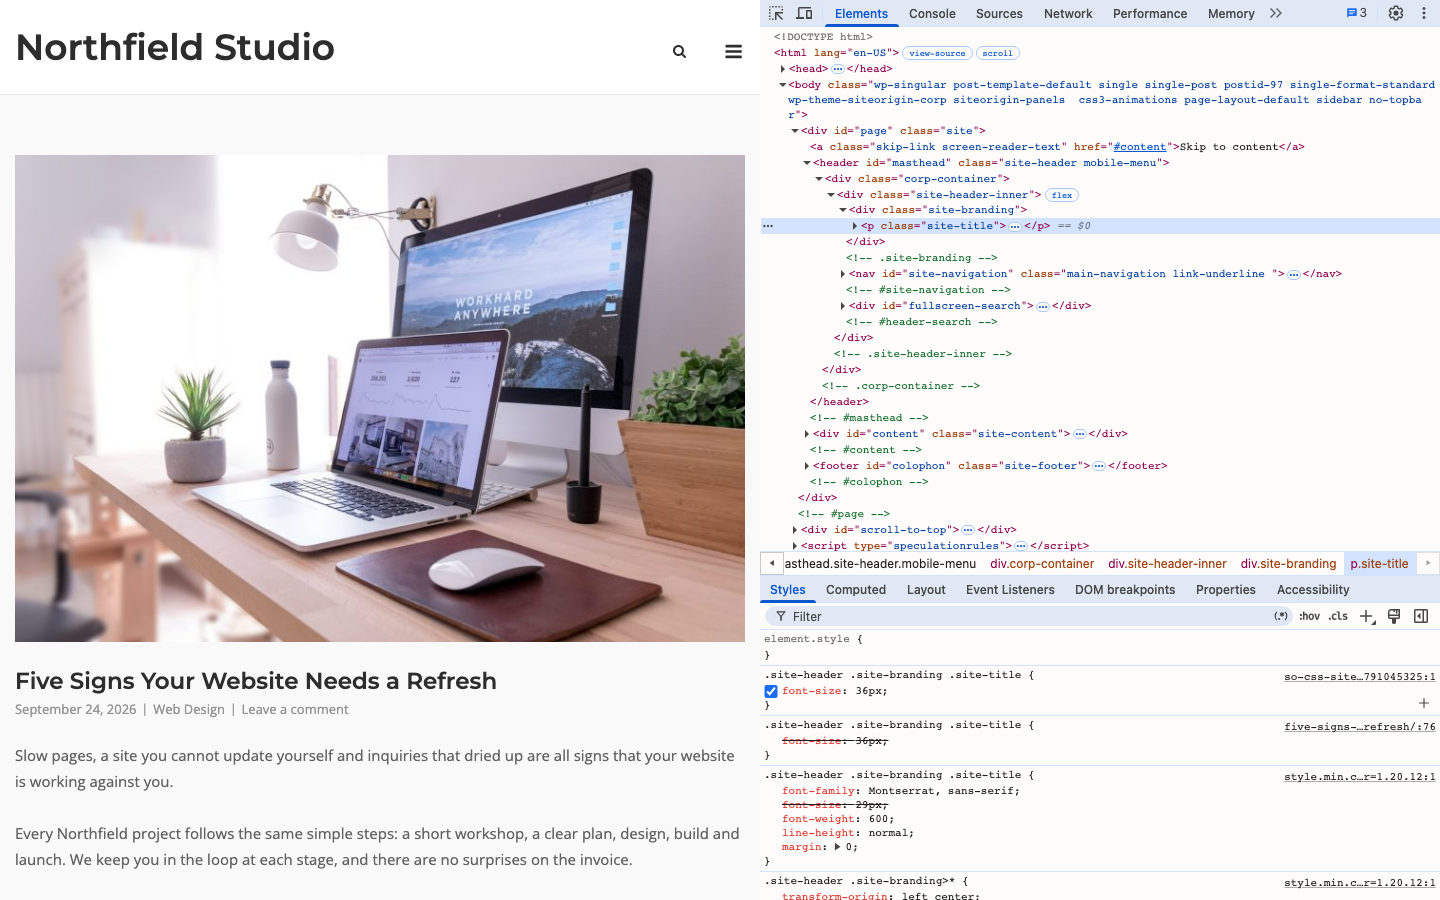
Task: Switch to the Console tab
Action: tap(932, 13)
